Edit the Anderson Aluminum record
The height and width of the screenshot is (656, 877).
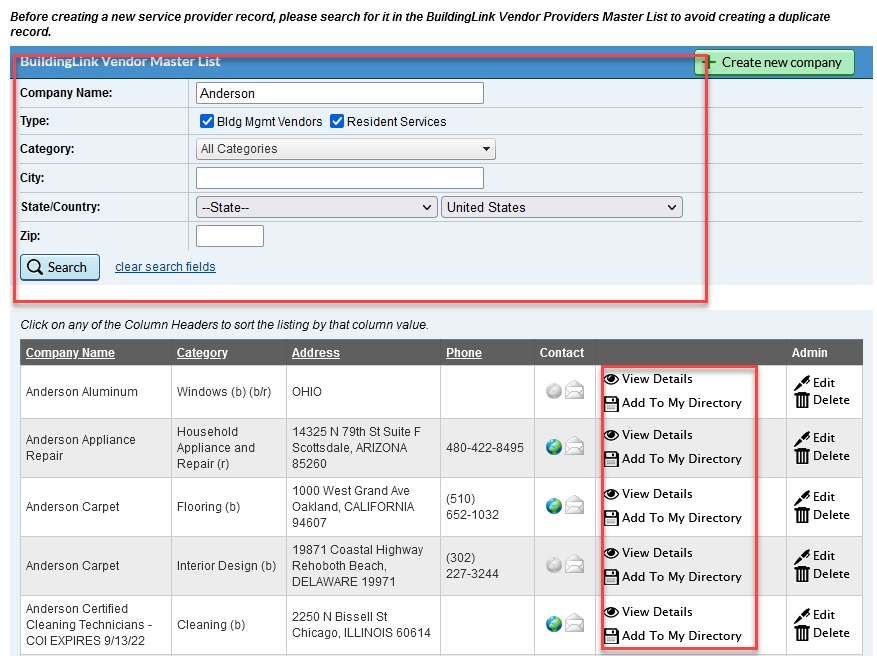click(815, 383)
